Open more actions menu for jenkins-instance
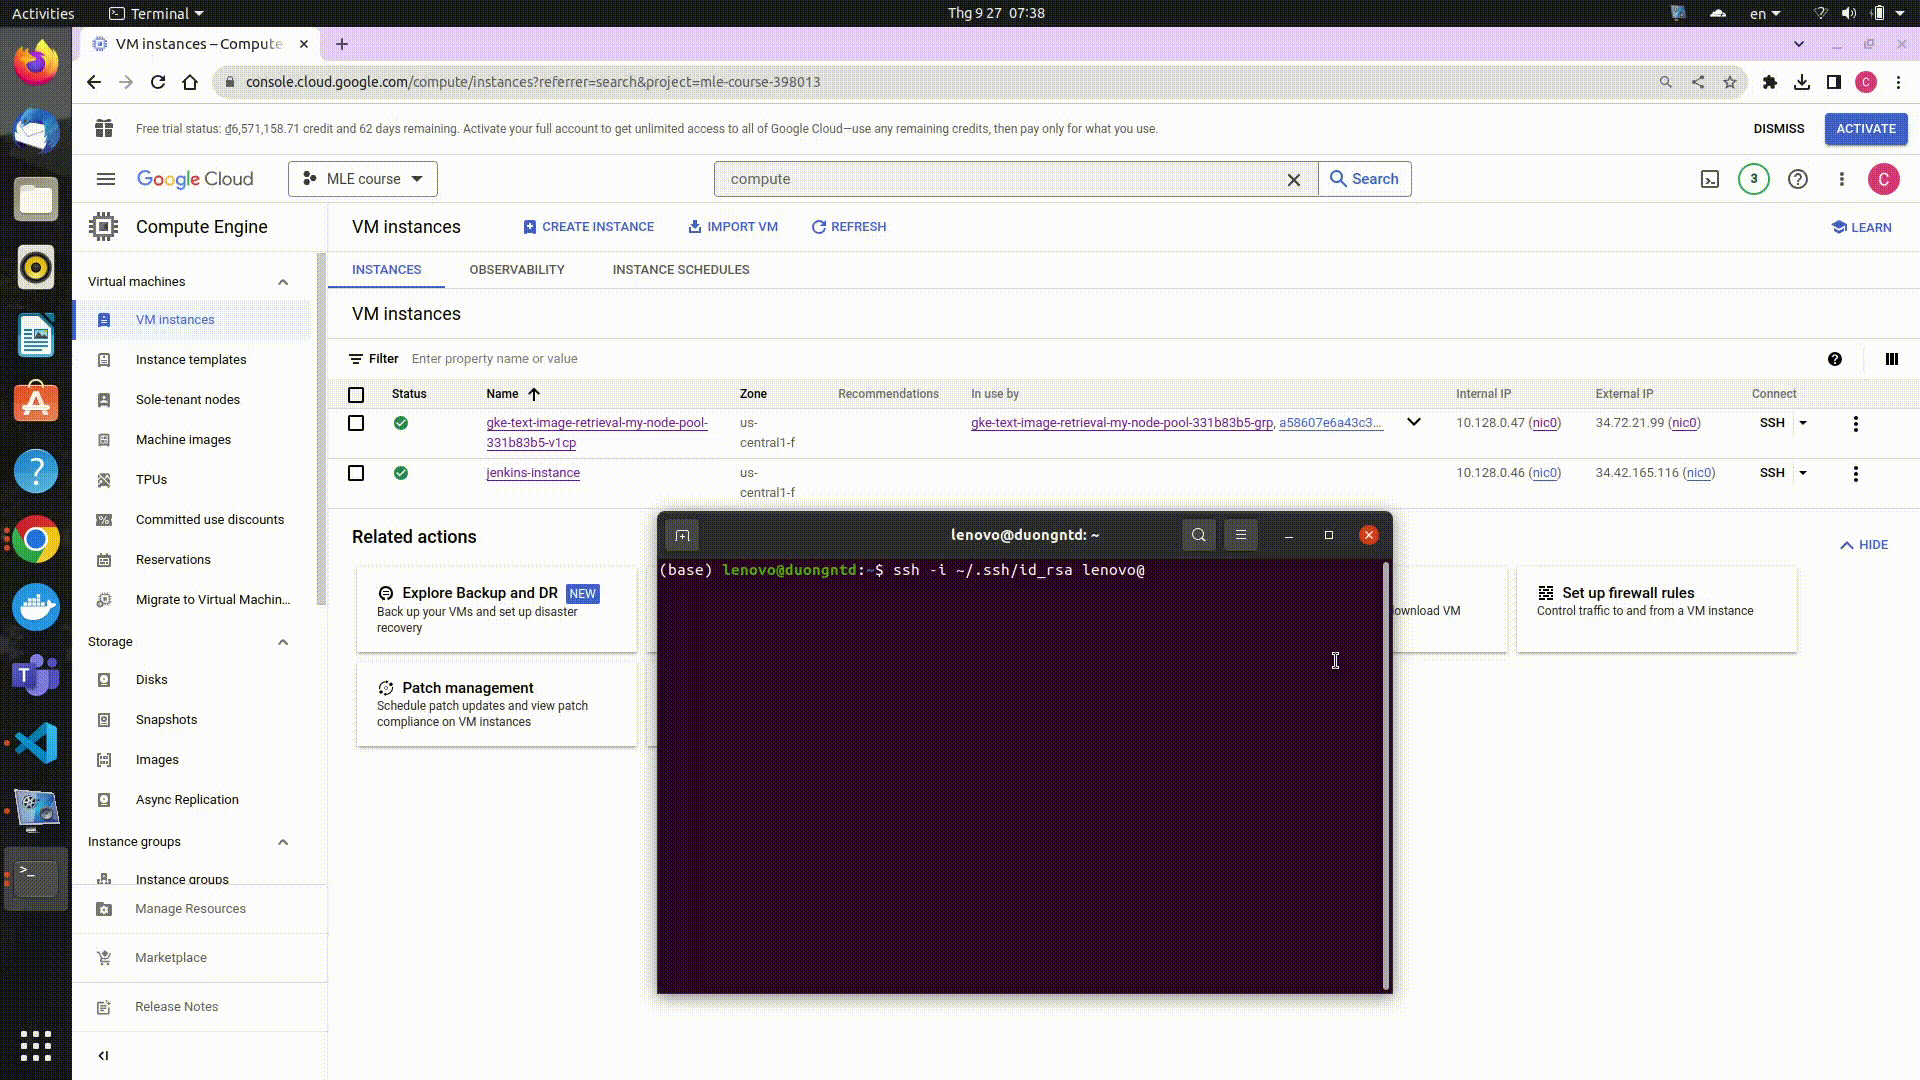The image size is (1920, 1080). 1855,474
